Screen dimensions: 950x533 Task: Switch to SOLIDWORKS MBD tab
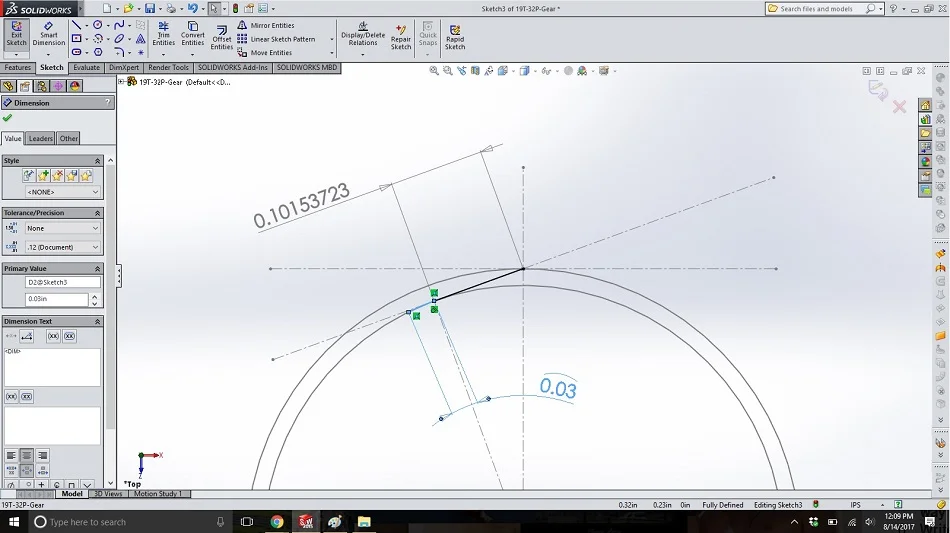click(307, 68)
